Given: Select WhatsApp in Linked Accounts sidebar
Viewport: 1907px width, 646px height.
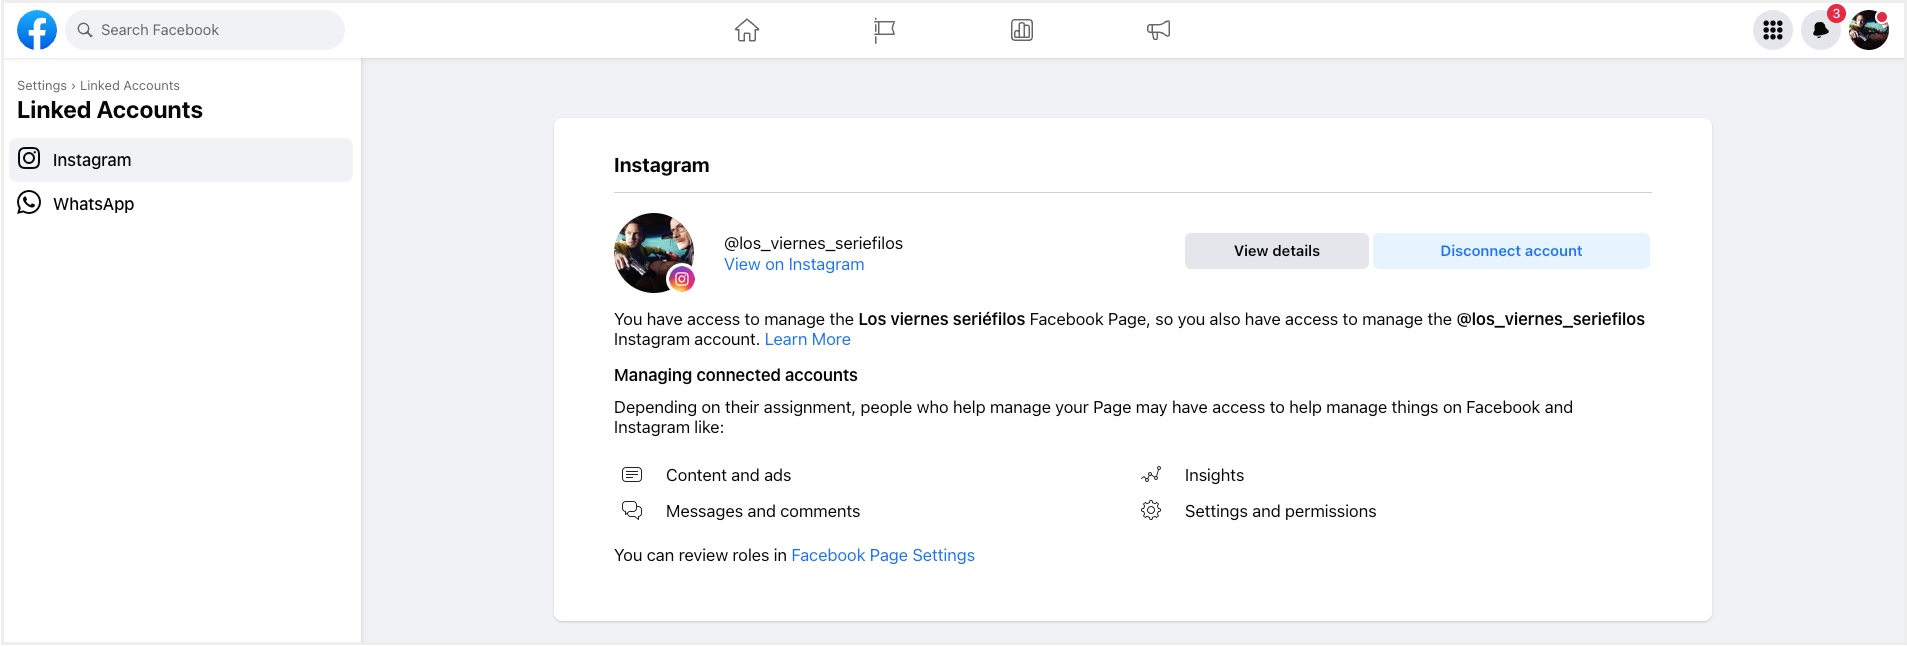Looking at the screenshot, I should [181, 204].
